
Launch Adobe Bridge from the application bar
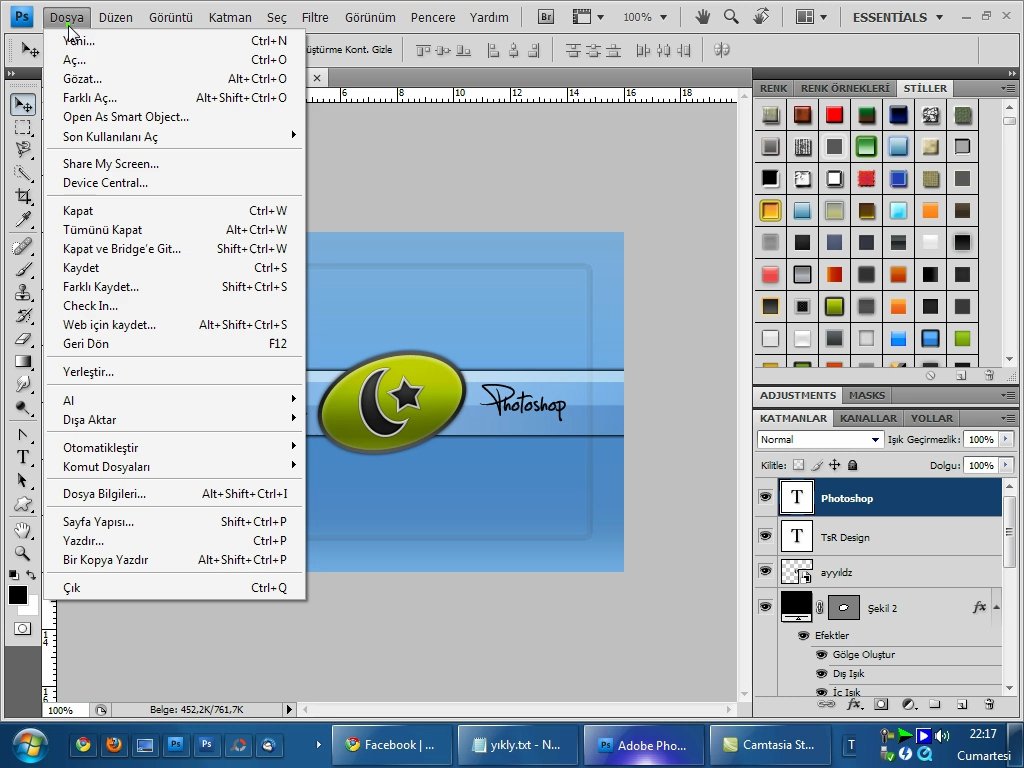[546, 17]
